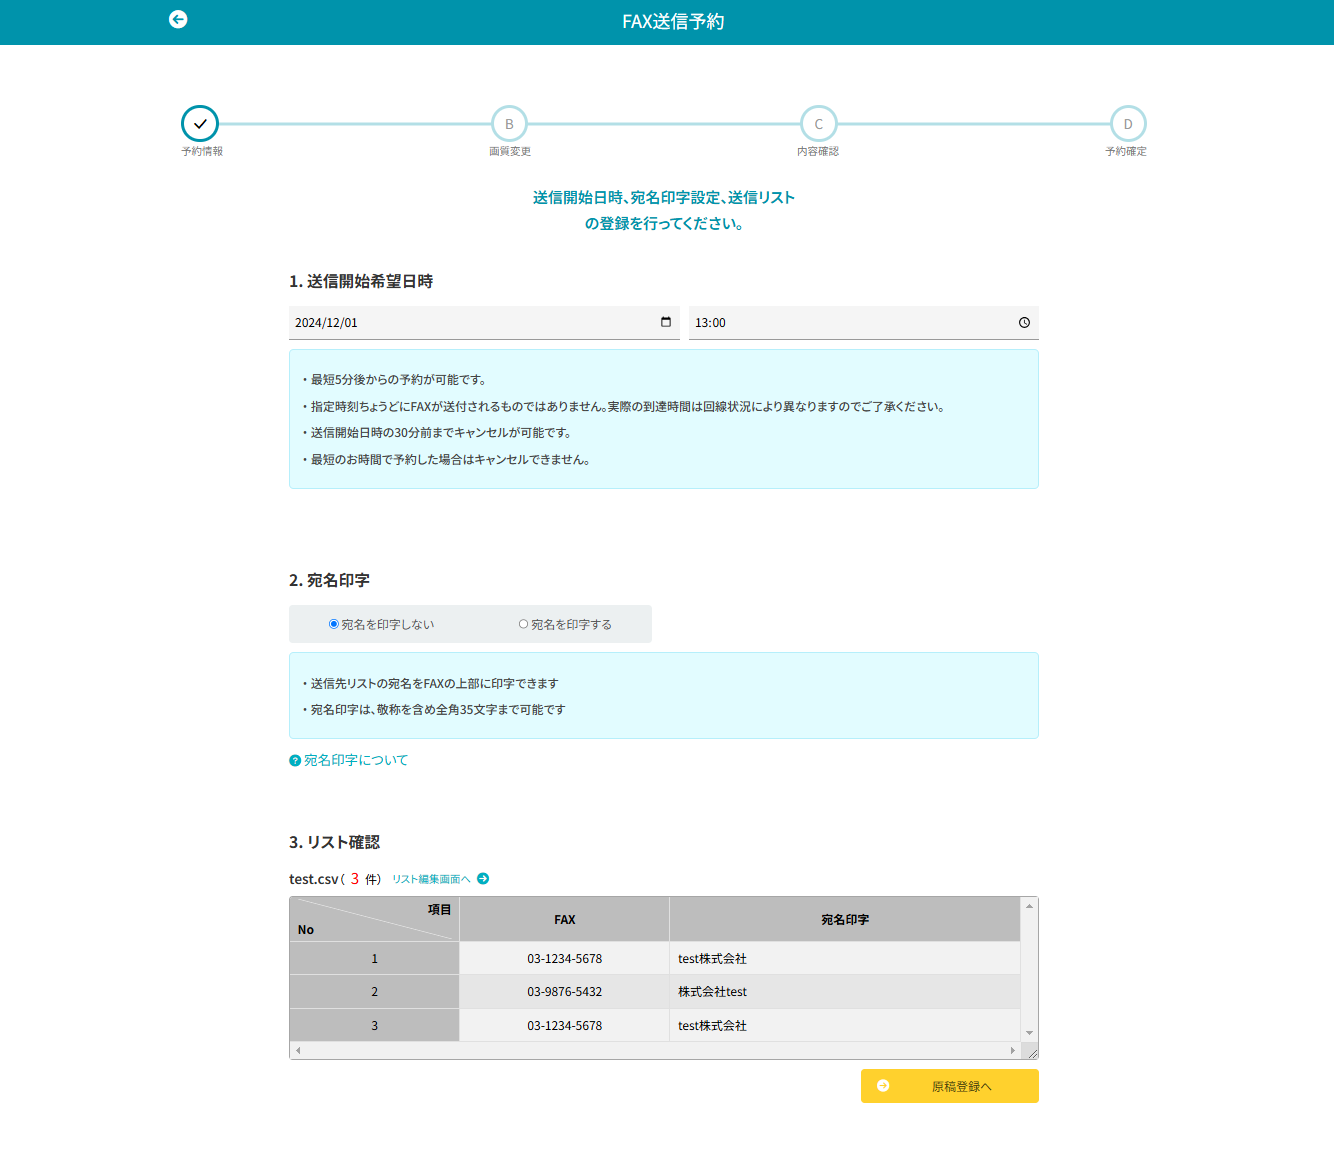The width and height of the screenshot is (1334, 1162).
Task: Click the 2. 宛名印字 section heading
Action: click(329, 581)
